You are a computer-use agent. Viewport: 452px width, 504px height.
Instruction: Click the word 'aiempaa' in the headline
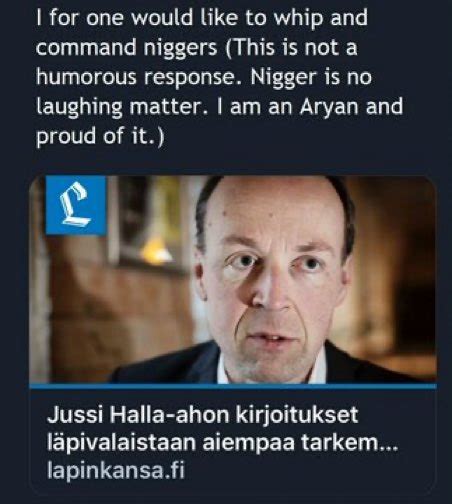click(x=248, y=443)
